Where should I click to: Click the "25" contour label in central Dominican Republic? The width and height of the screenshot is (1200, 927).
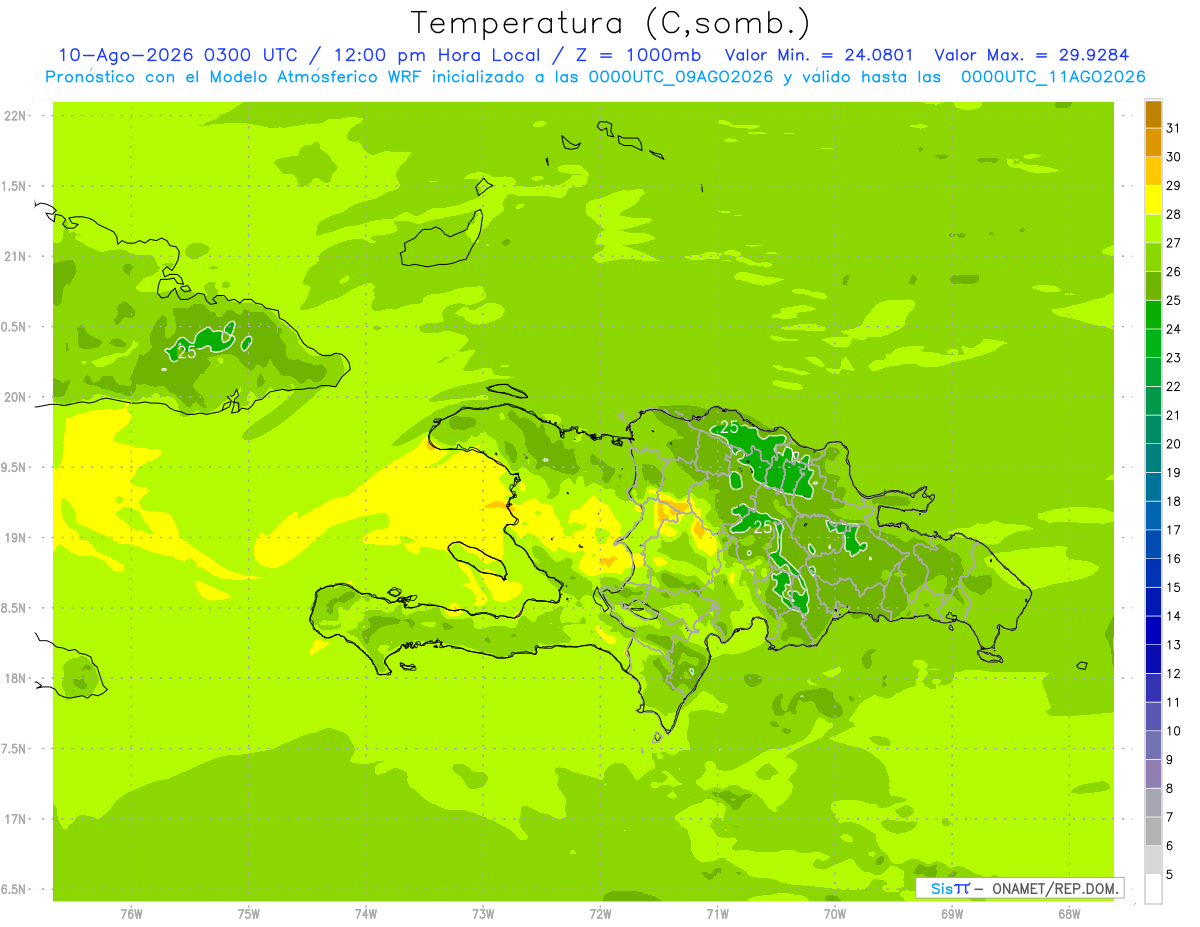[762, 526]
